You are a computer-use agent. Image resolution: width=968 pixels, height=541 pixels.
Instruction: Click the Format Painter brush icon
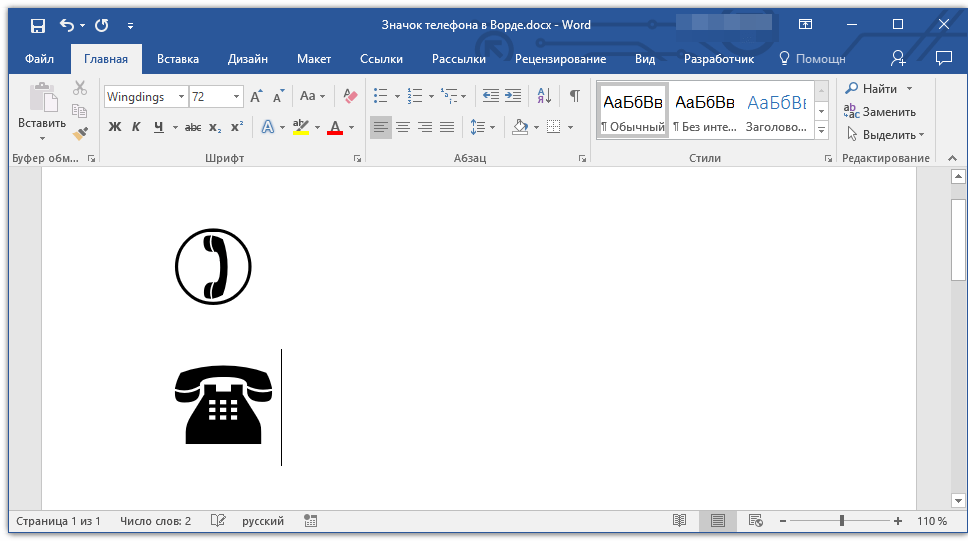coord(81,132)
